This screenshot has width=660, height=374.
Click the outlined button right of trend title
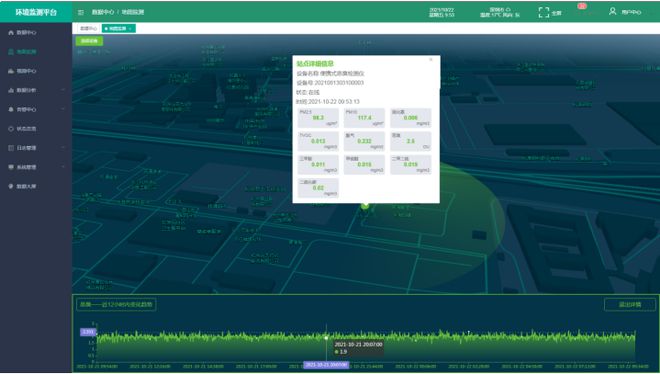(x=630, y=305)
